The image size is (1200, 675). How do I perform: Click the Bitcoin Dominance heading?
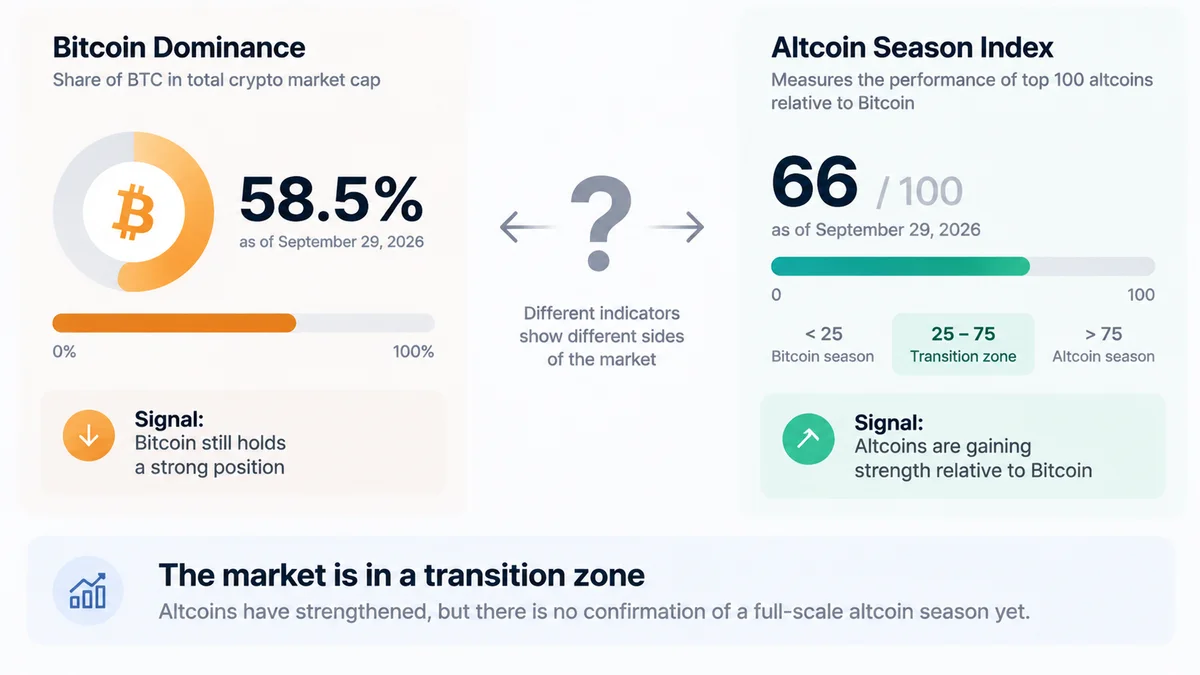[x=179, y=47]
